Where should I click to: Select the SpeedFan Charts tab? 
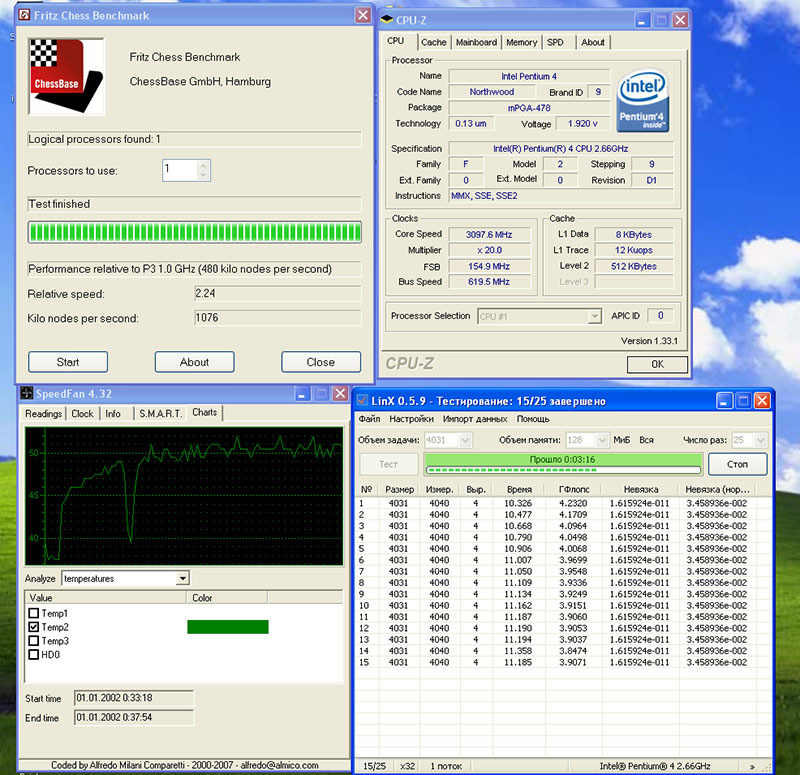[205, 412]
